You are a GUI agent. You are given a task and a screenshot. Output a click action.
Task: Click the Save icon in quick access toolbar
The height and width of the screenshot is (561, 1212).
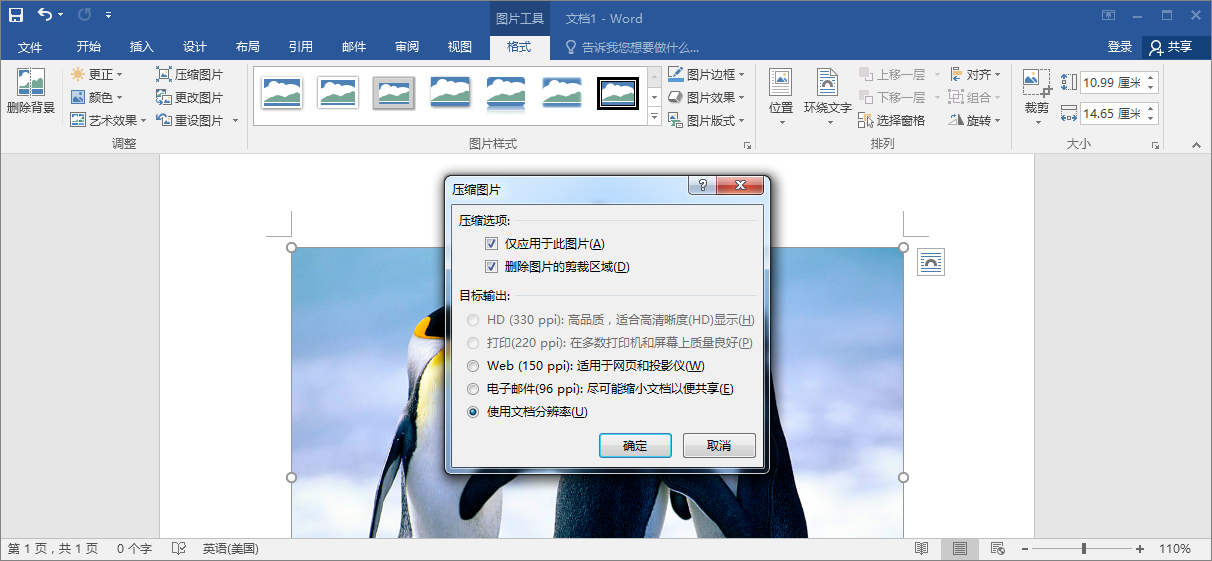pos(16,16)
